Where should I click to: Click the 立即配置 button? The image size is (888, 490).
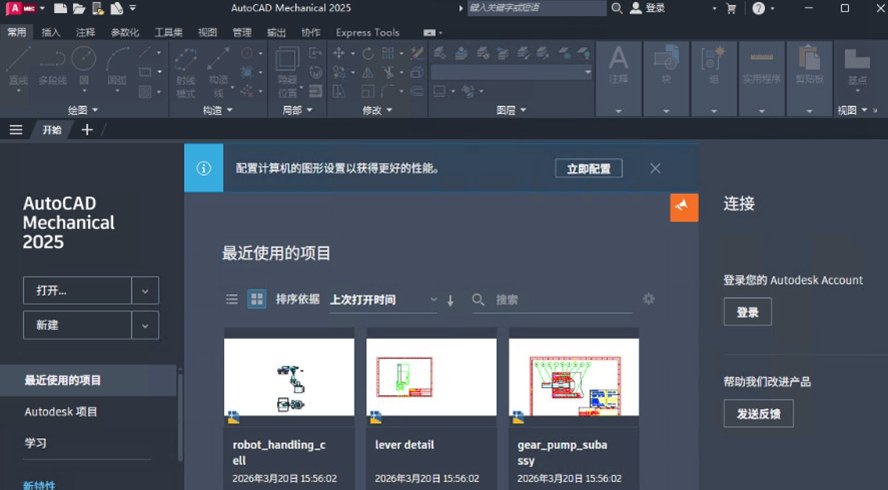click(x=588, y=168)
